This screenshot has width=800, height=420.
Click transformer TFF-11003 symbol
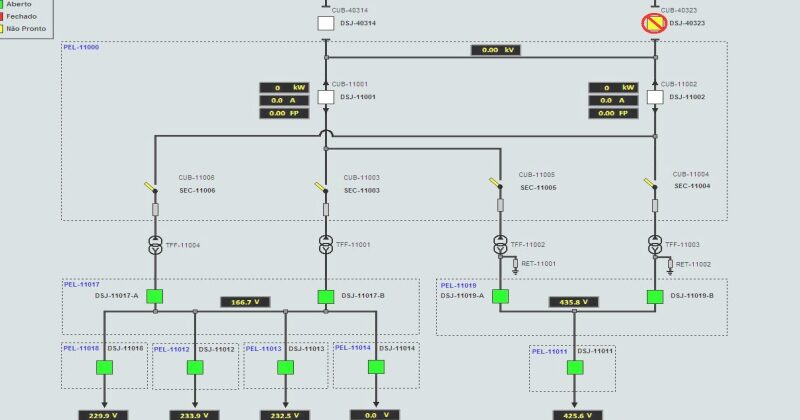coord(655,244)
